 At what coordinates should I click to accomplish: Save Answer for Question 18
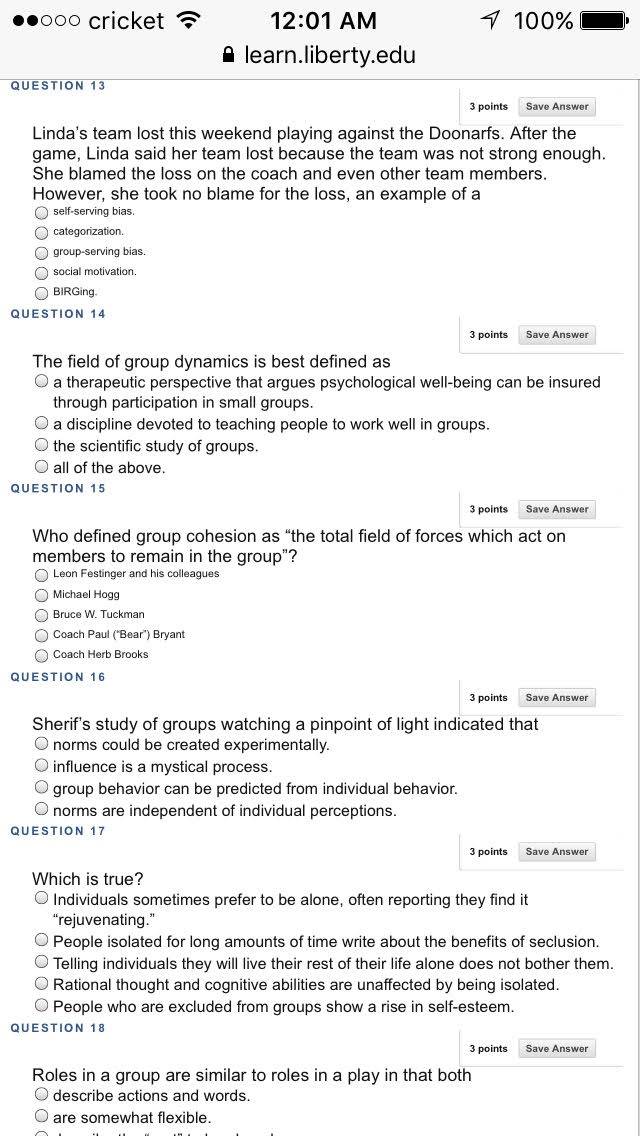(557, 1049)
